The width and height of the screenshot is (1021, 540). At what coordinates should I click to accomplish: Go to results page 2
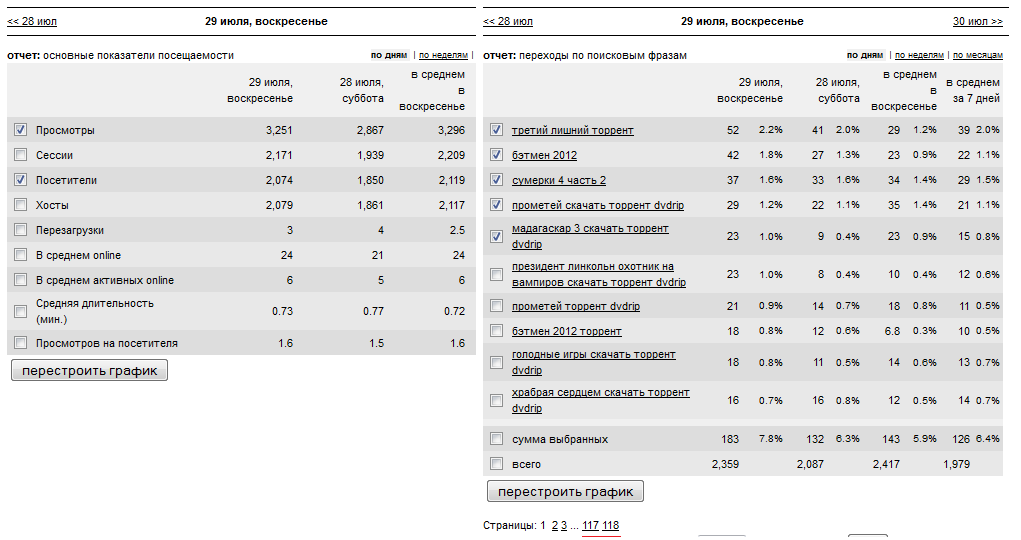(x=555, y=526)
